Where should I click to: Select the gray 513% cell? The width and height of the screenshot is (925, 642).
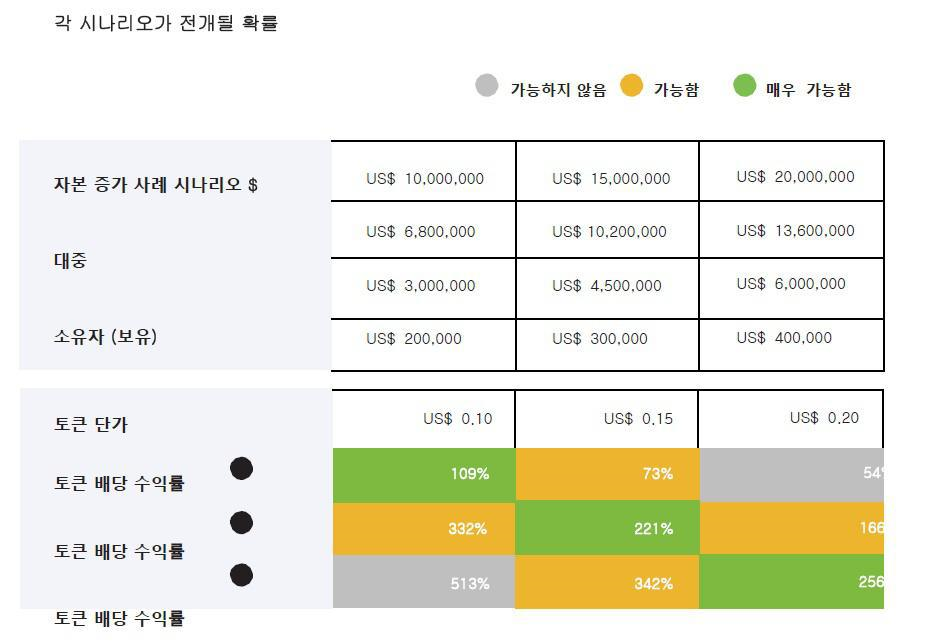click(x=424, y=581)
